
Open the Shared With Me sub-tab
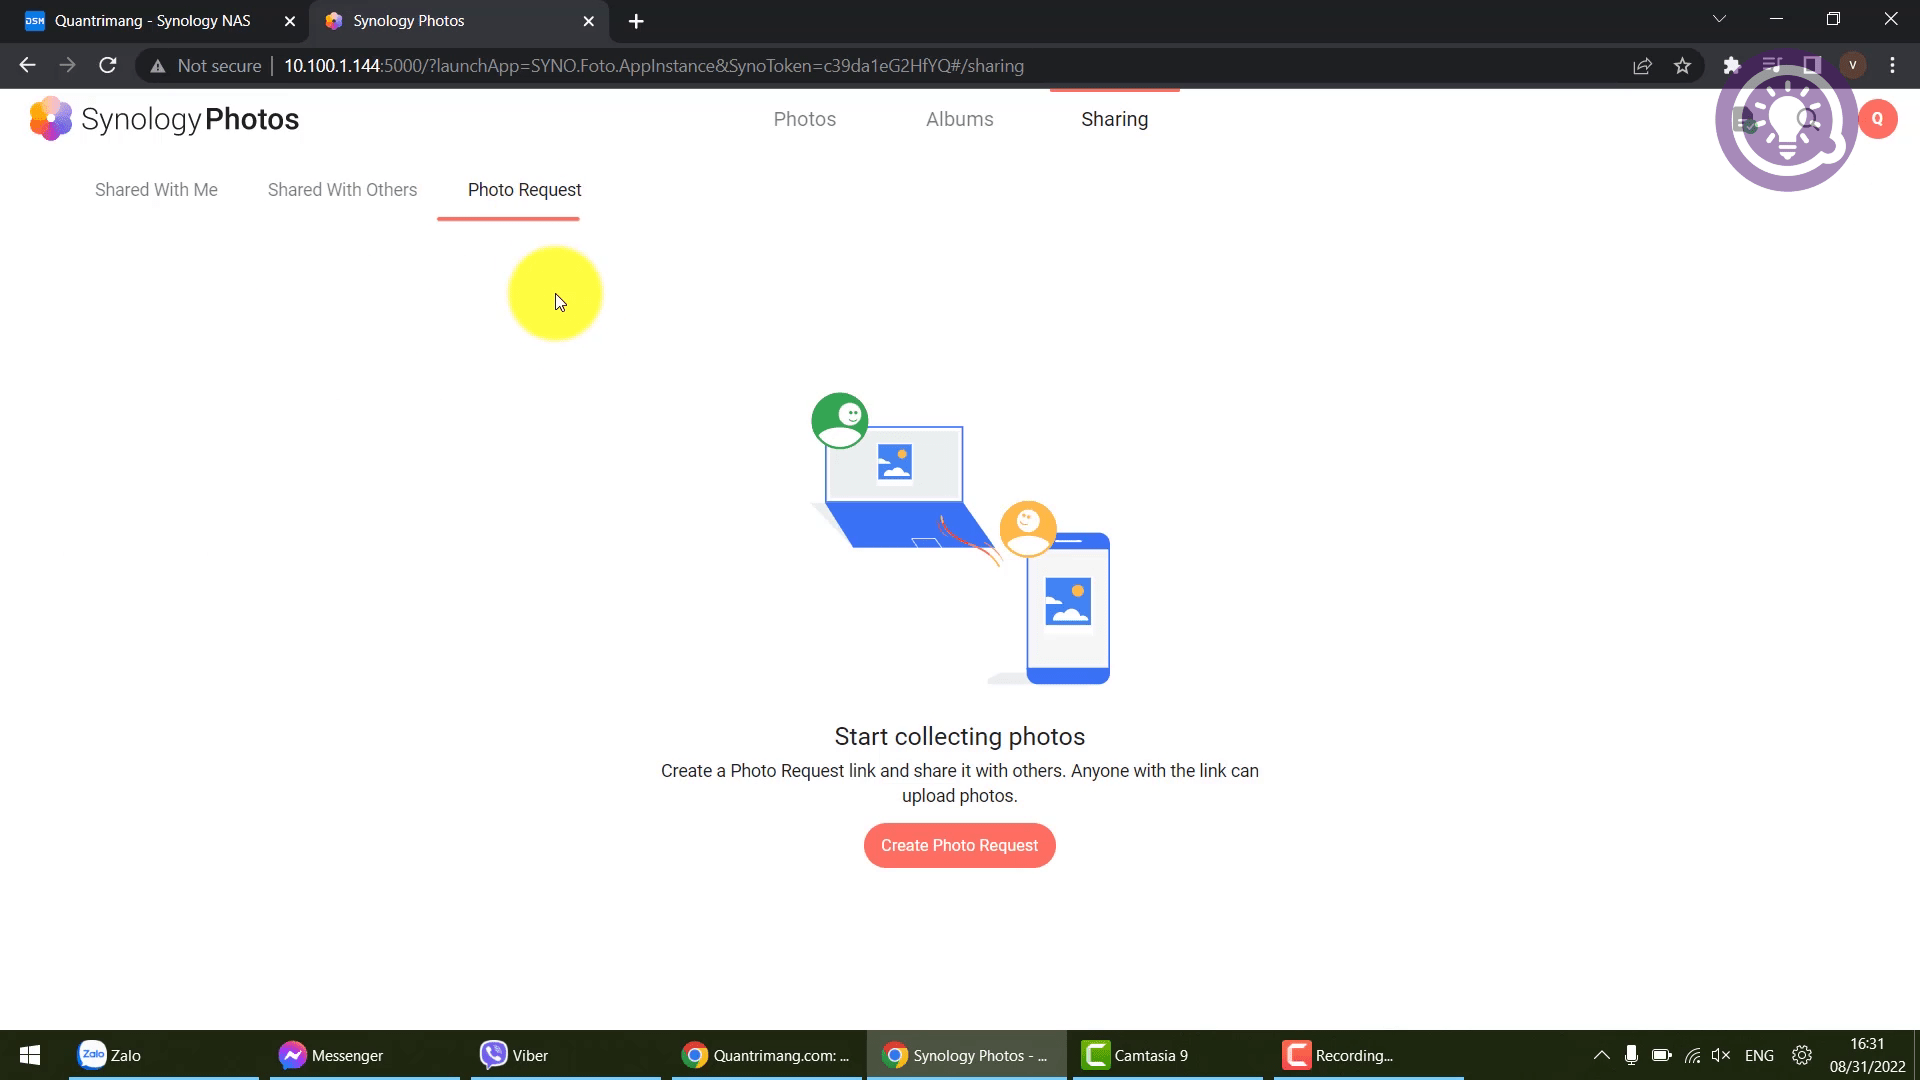click(x=156, y=190)
